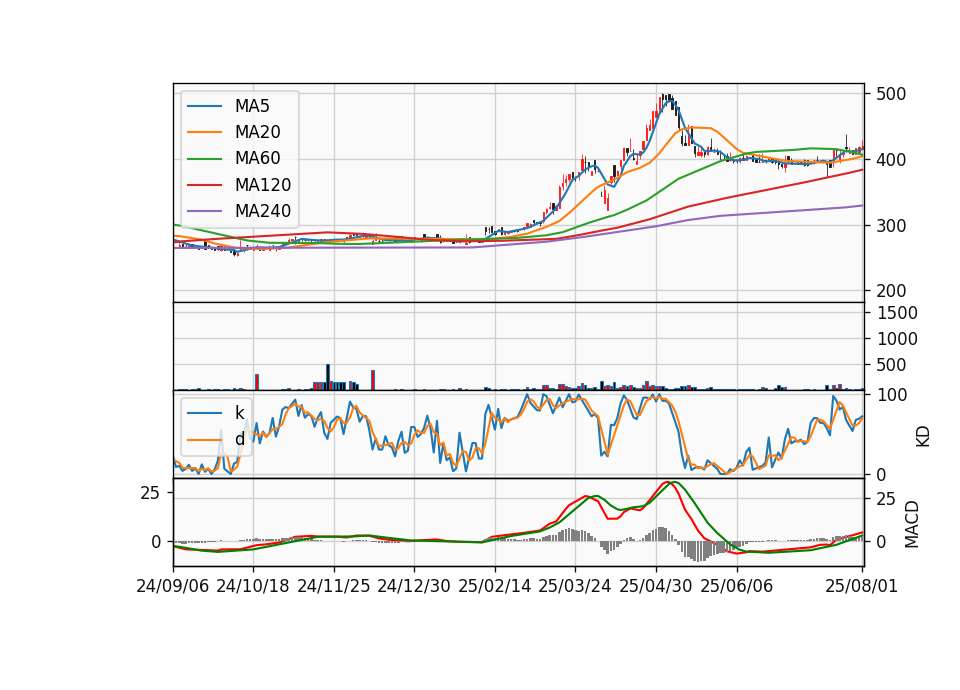Click the MA240 legend label
Image resolution: width=960 pixels, height=690 pixels.
click(x=263, y=211)
